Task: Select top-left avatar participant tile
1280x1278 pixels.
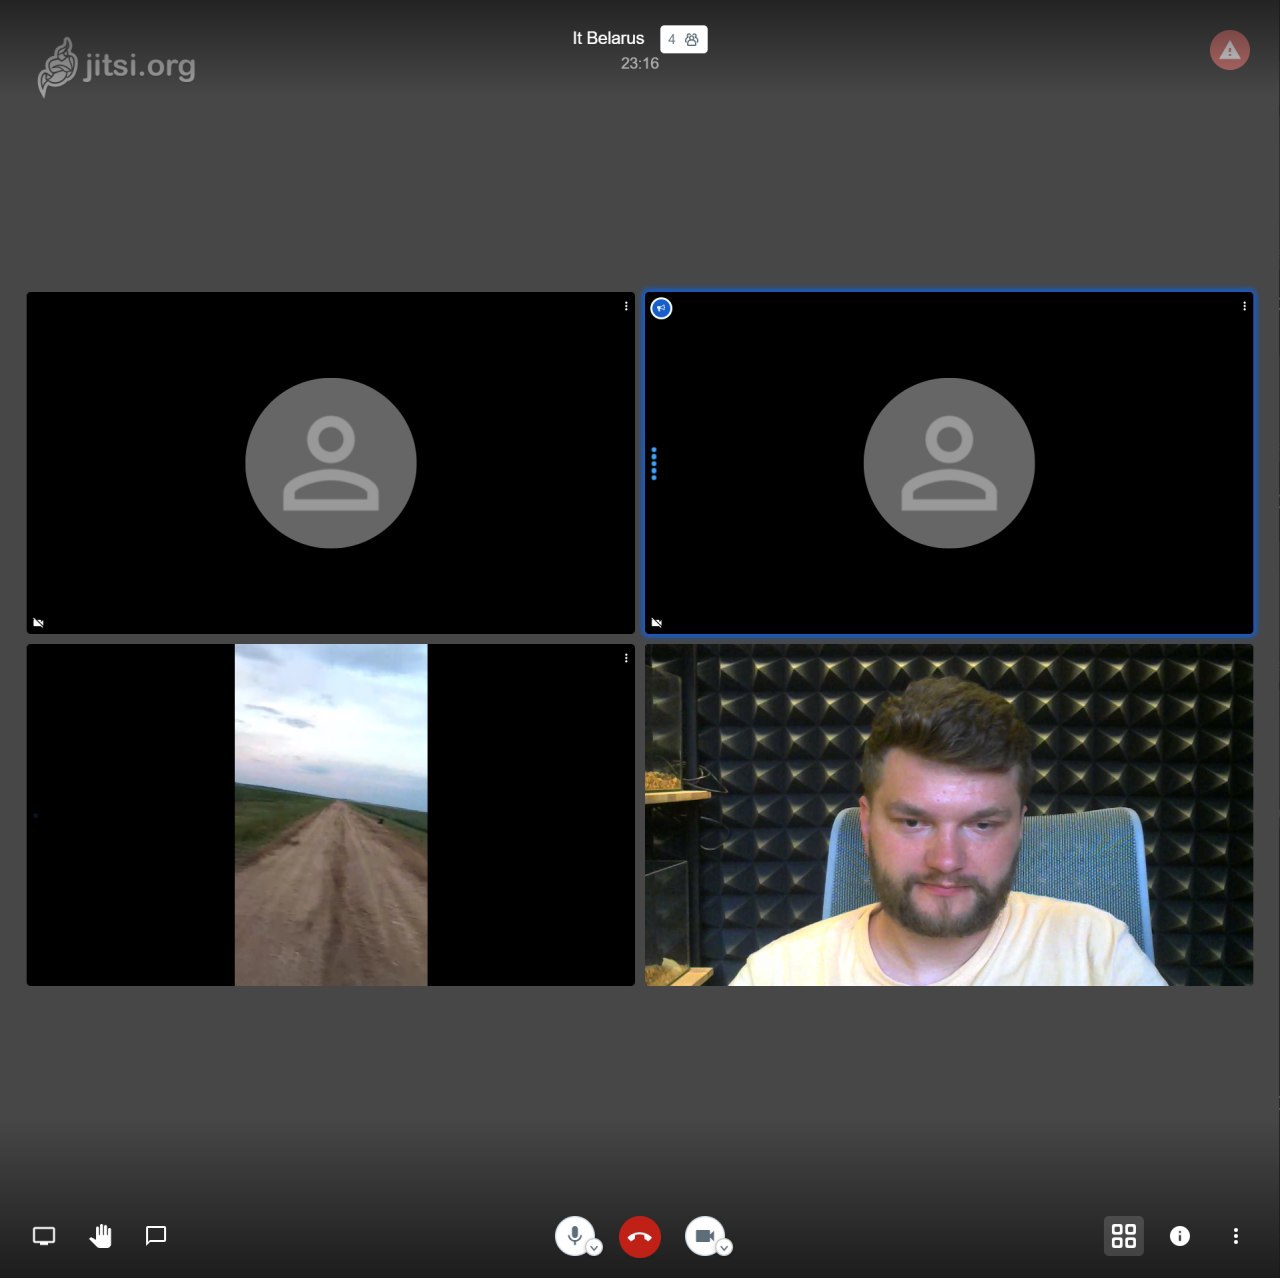Action: pyautogui.click(x=331, y=463)
